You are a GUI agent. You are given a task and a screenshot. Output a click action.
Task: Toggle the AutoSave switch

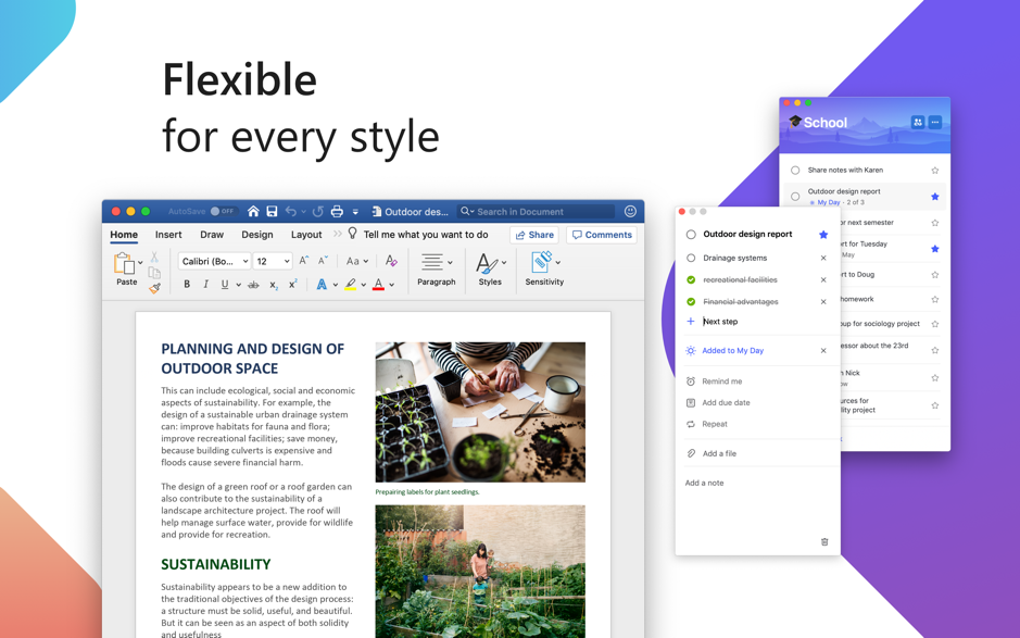click(222, 211)
